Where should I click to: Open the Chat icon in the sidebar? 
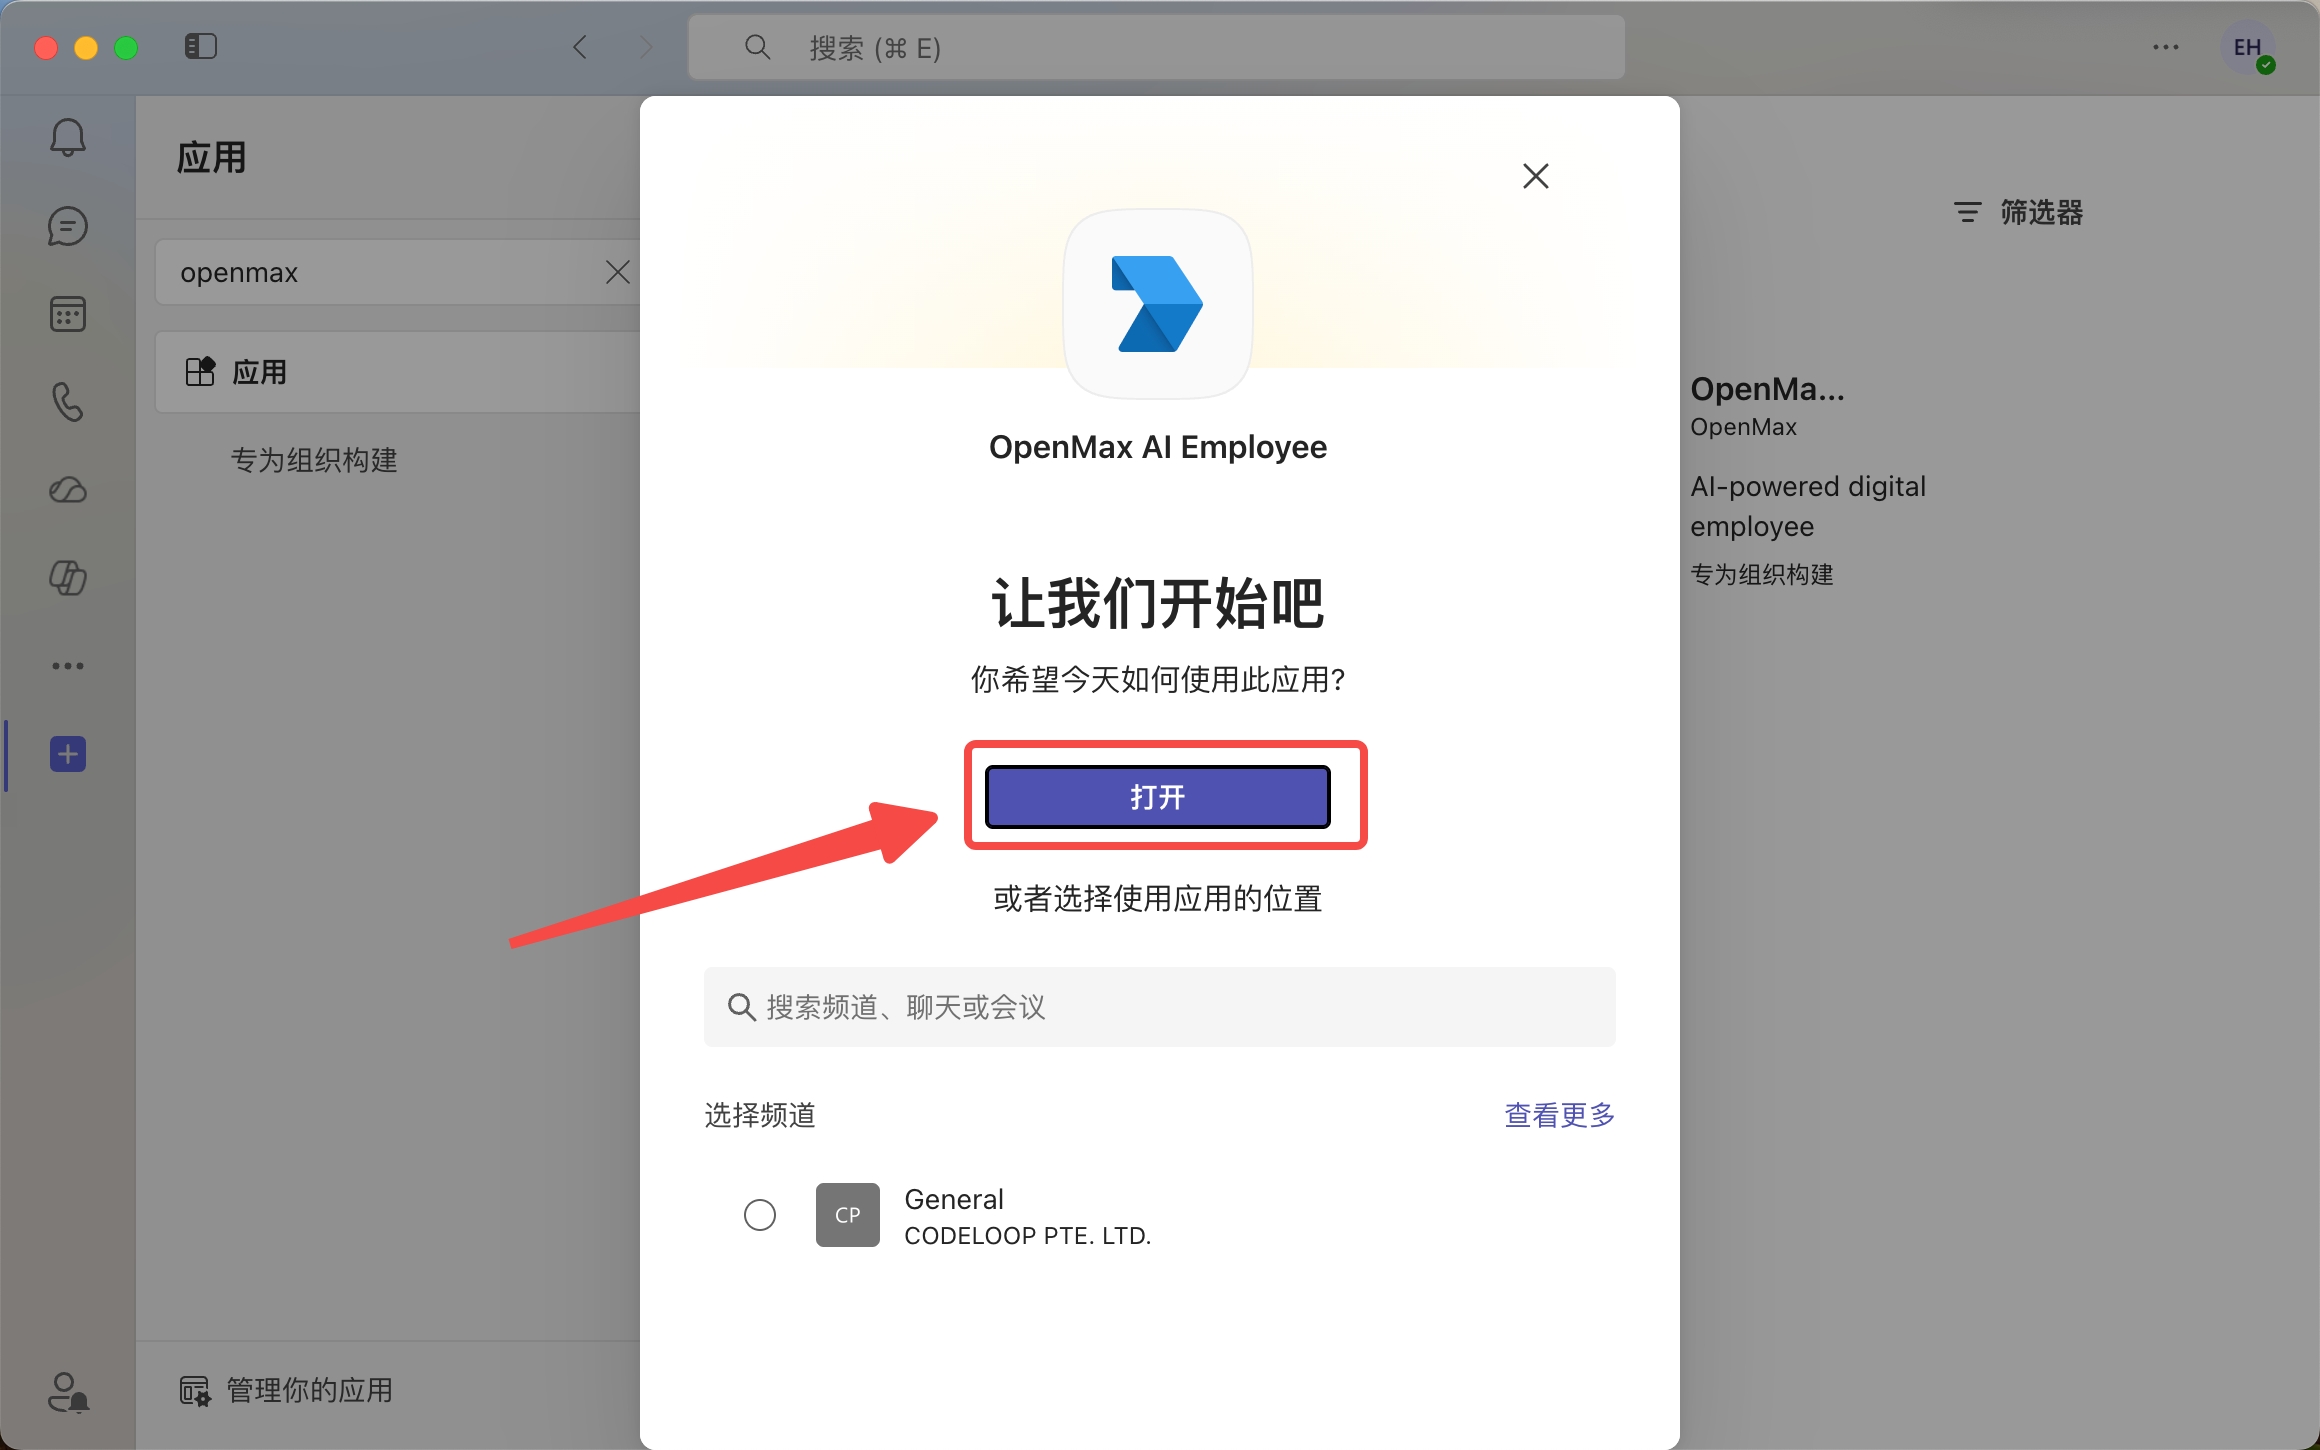point(68,226)
